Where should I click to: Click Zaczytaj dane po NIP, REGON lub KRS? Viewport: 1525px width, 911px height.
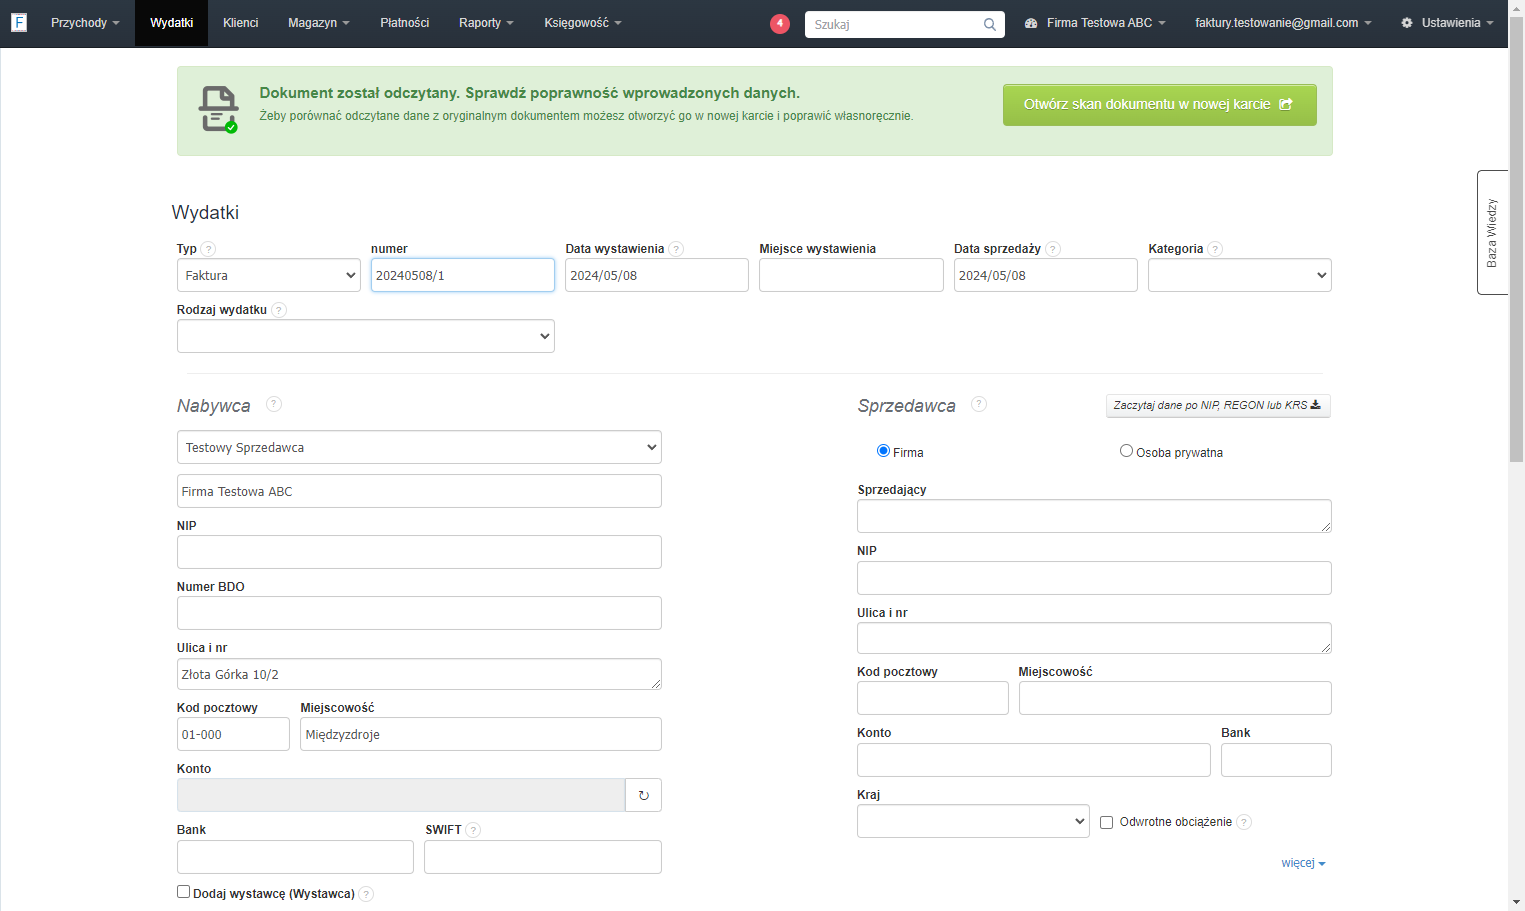(1217, 405)
